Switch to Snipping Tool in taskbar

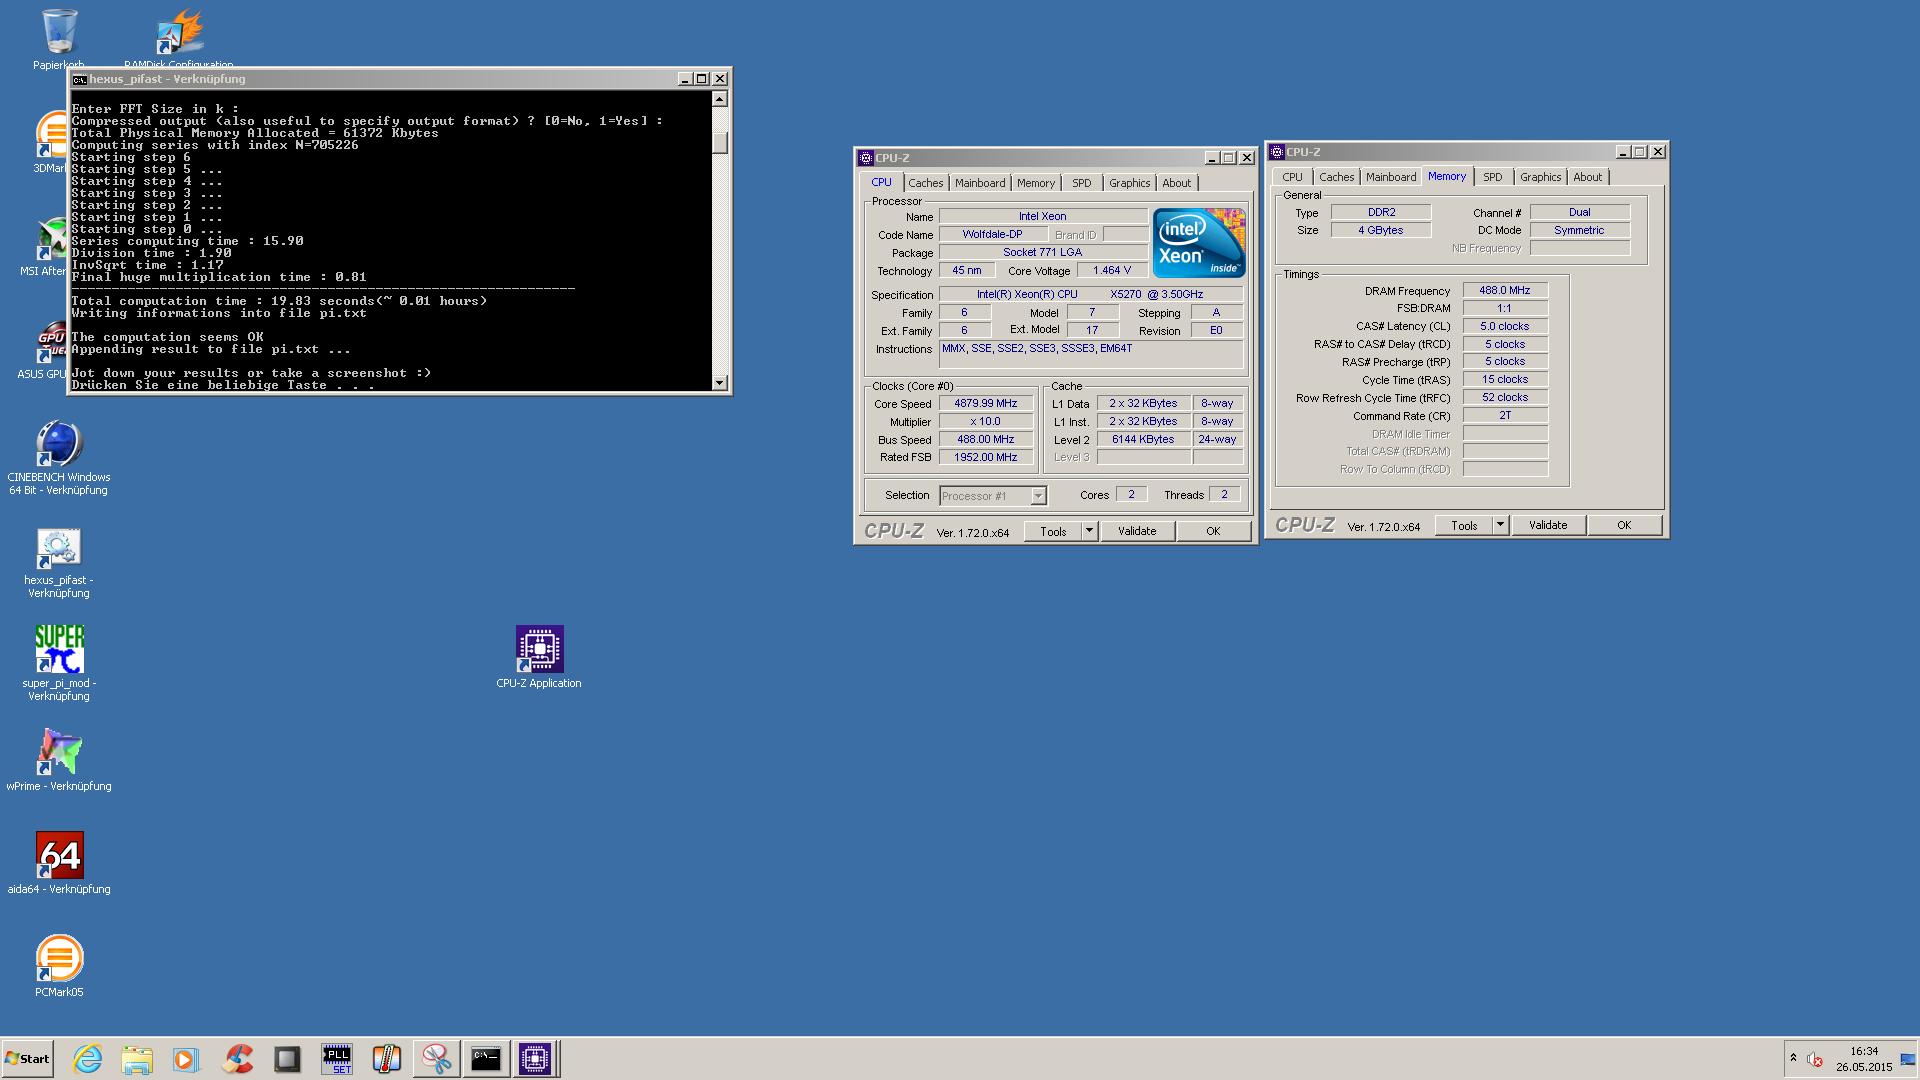tap(436, 1058)
